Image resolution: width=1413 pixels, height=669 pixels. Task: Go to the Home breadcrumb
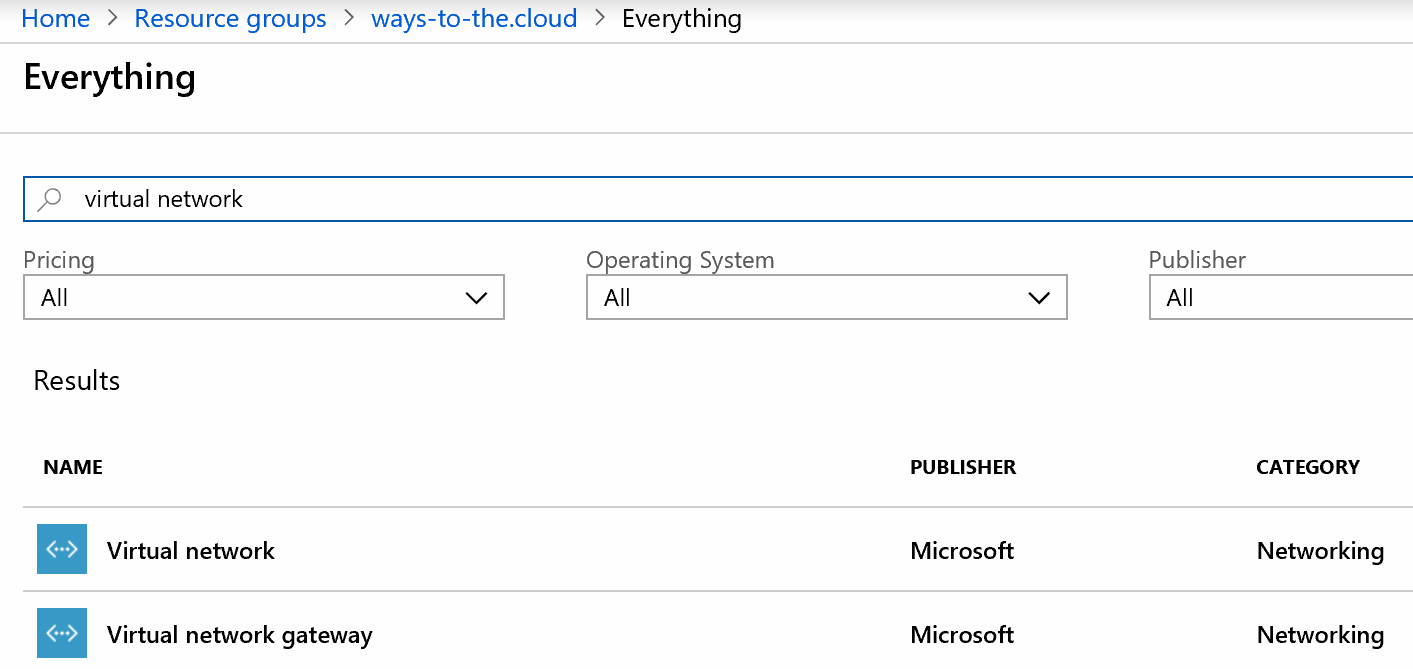pos(55,19)
